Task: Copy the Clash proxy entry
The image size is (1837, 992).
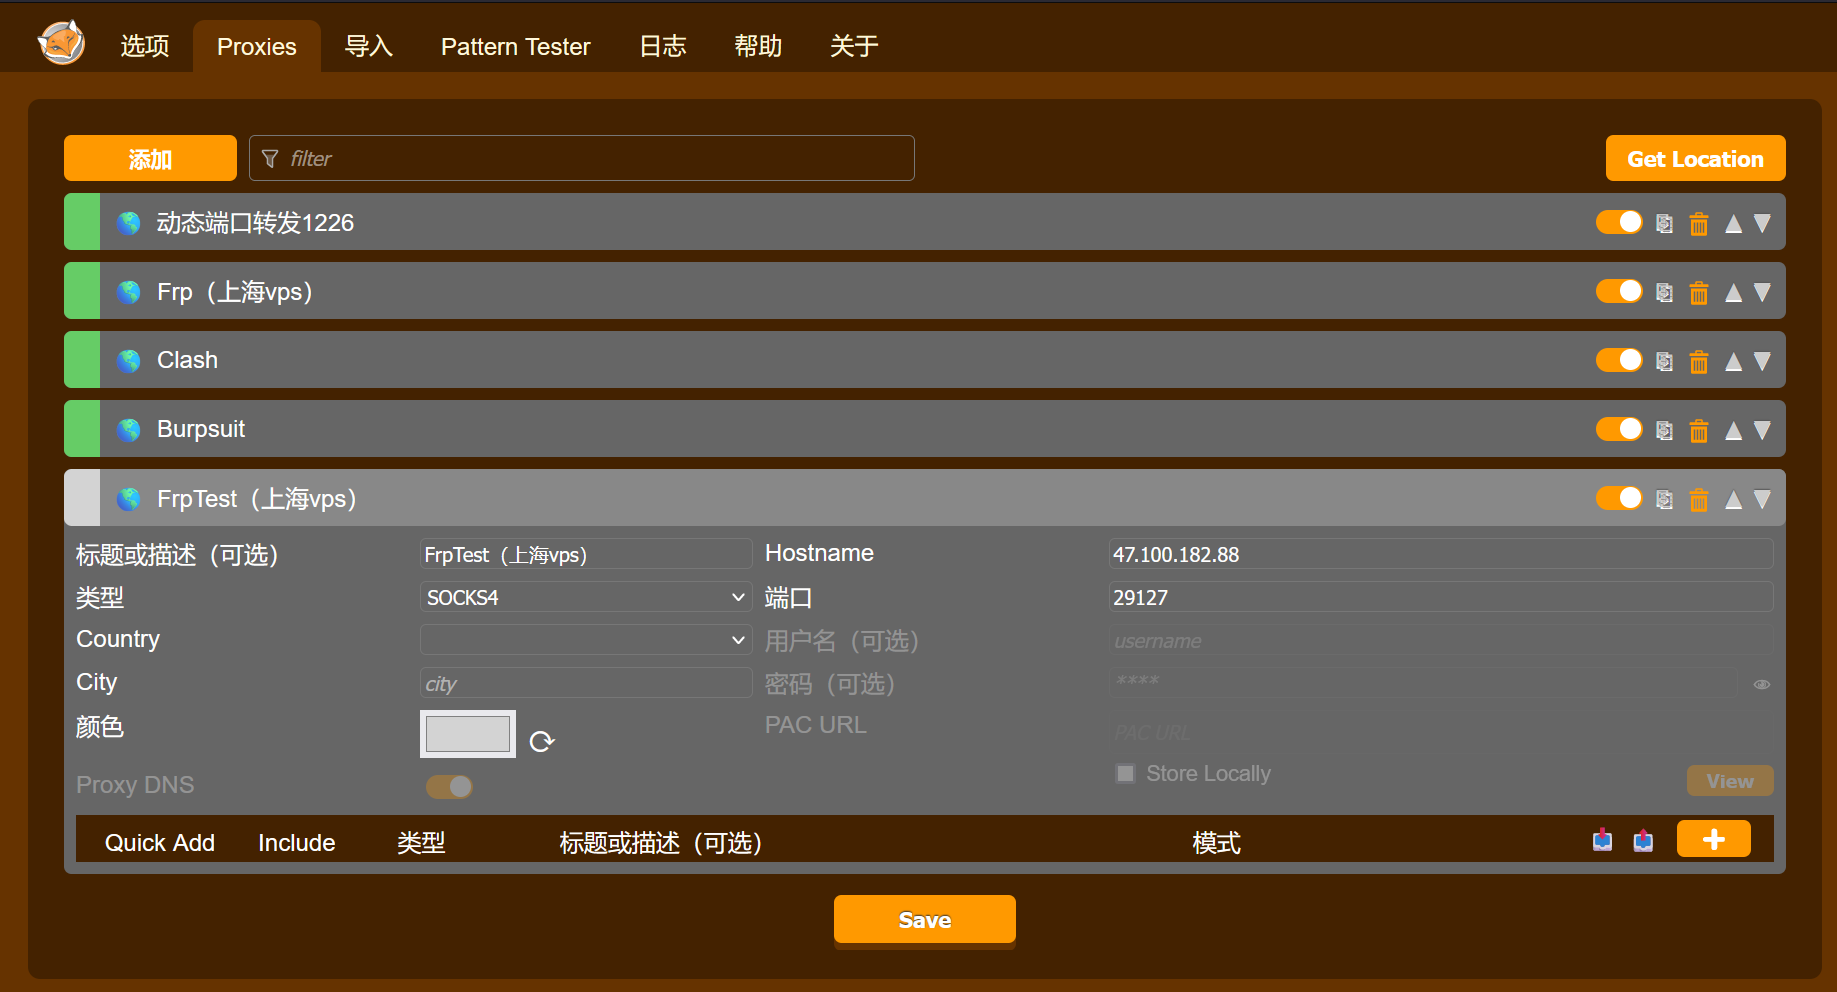Action: click(1664, 361)
